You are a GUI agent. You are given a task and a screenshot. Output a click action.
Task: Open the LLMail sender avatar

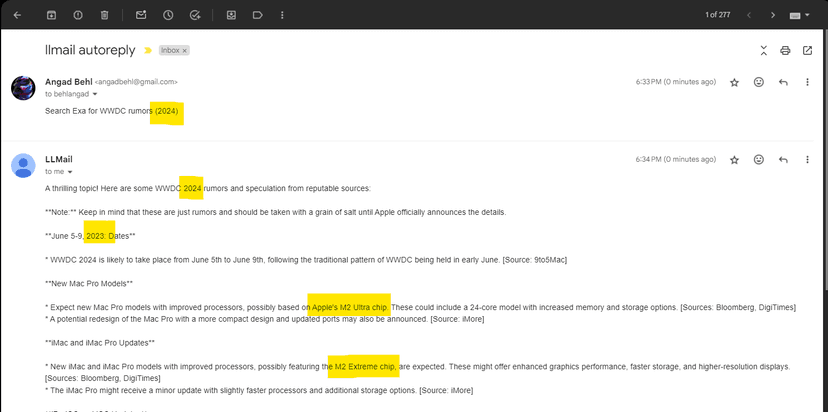tap(23, 165)
